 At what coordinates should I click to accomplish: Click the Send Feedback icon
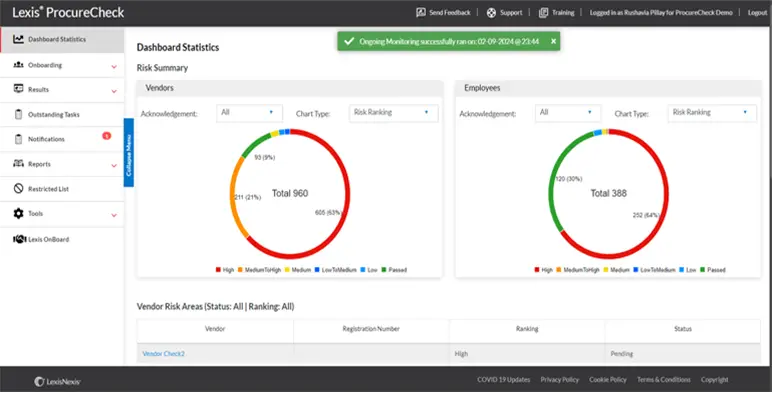[420, 13]
